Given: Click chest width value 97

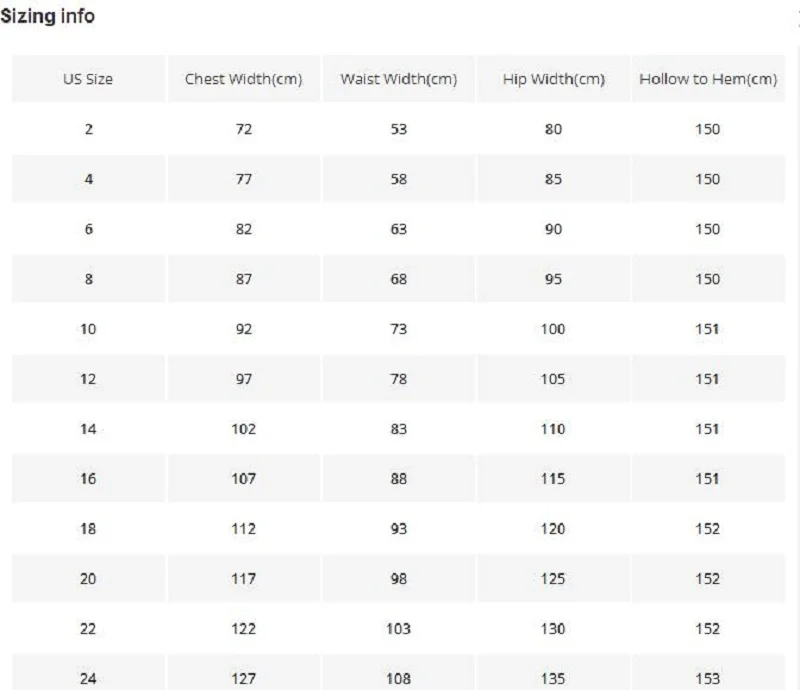Looking at the screenshot, I should [x=244, y=379].
